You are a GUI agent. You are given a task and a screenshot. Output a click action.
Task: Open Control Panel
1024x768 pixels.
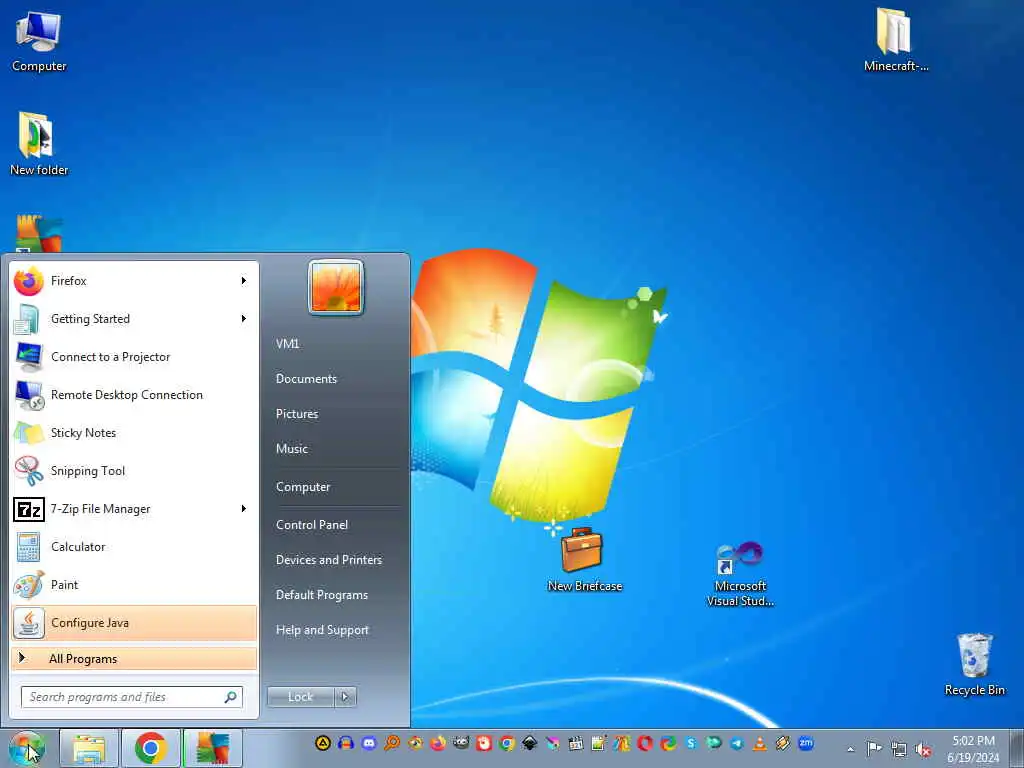coord(312,525)
